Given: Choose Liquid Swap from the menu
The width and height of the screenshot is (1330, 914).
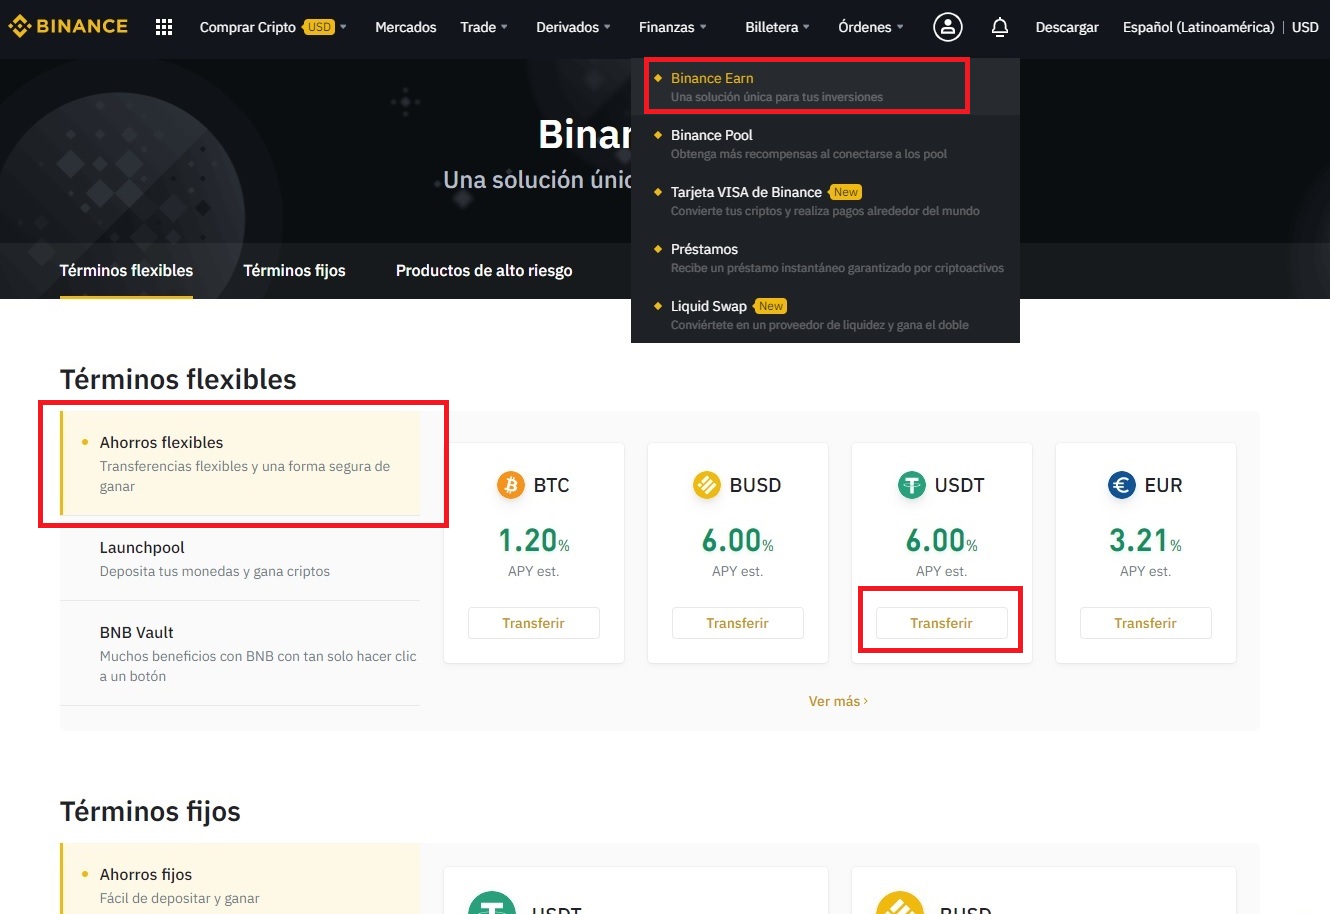Looking at the screenshot, I should [825, 314].
